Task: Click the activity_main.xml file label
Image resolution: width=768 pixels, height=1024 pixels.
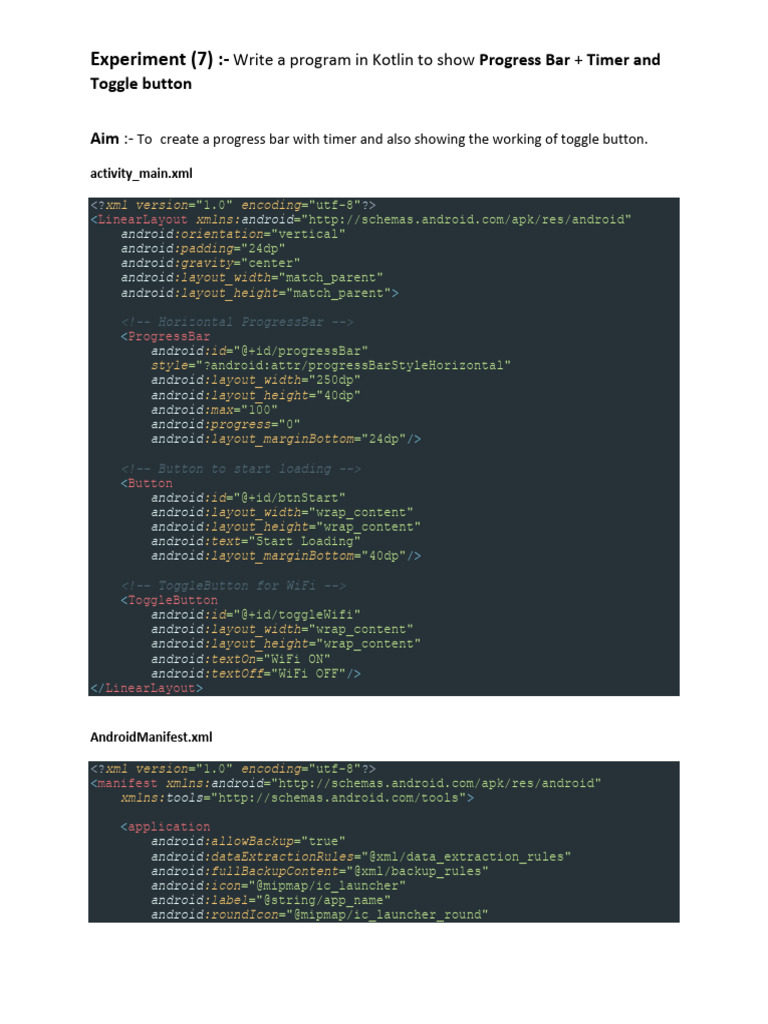Action: (x=141, y=174)
